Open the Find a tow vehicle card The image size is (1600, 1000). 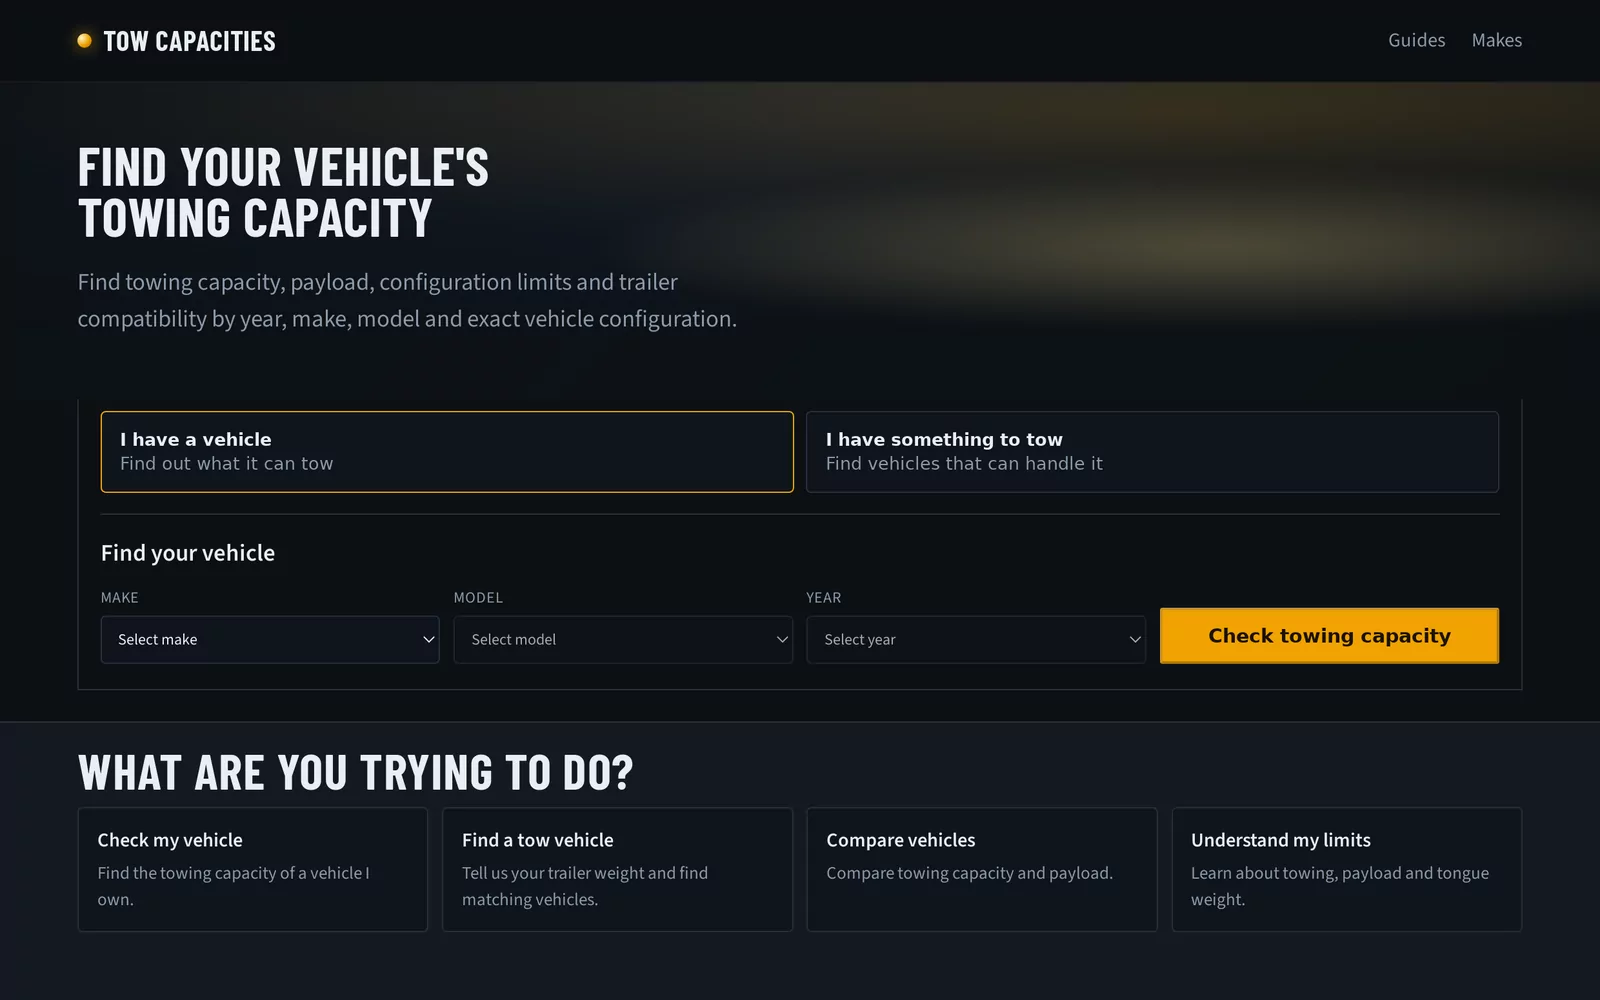pyautogui.click(x=617, y=870)
